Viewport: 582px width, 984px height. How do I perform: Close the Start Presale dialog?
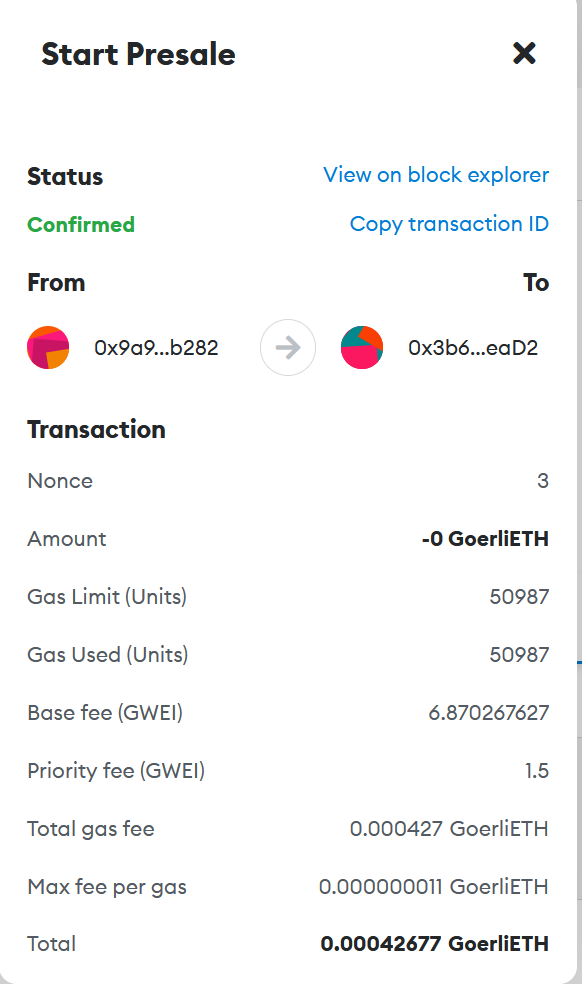[x=524, y=53]
